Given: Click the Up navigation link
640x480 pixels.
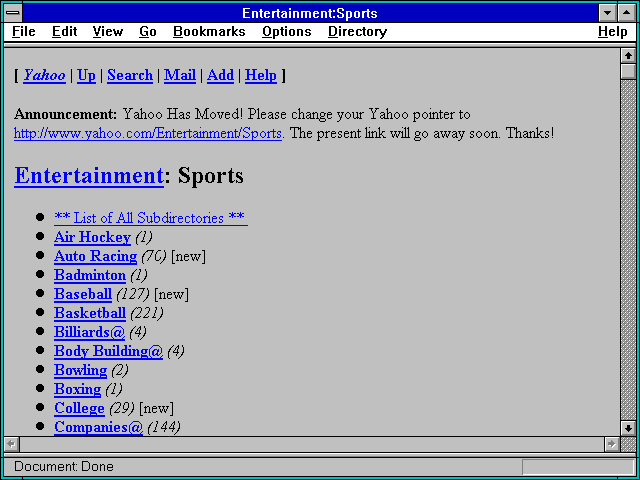Looking at the screenshot, I should pos(86,76).
